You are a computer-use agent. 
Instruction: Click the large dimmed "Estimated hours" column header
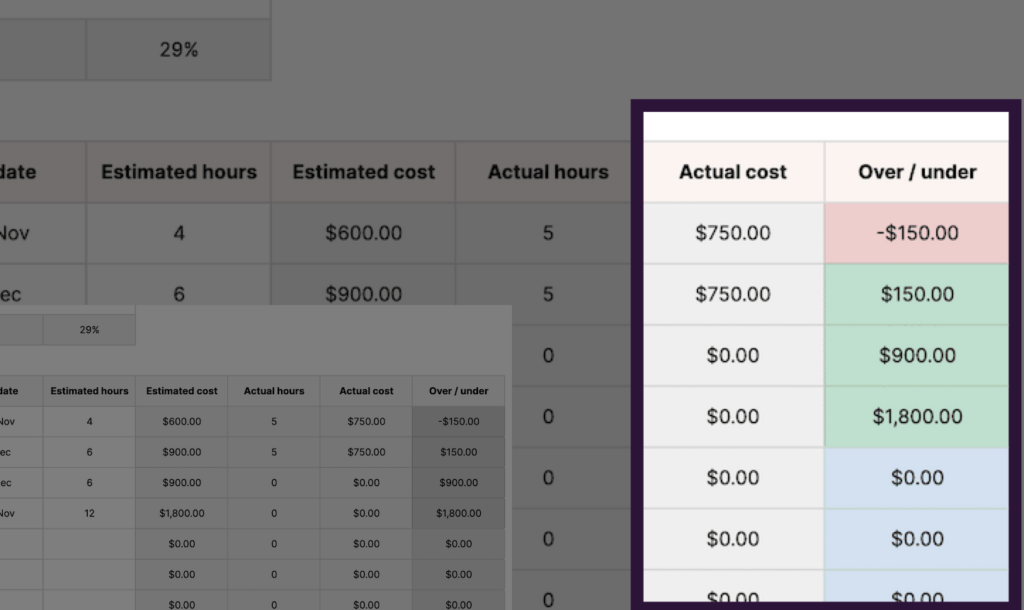point(178,172)
